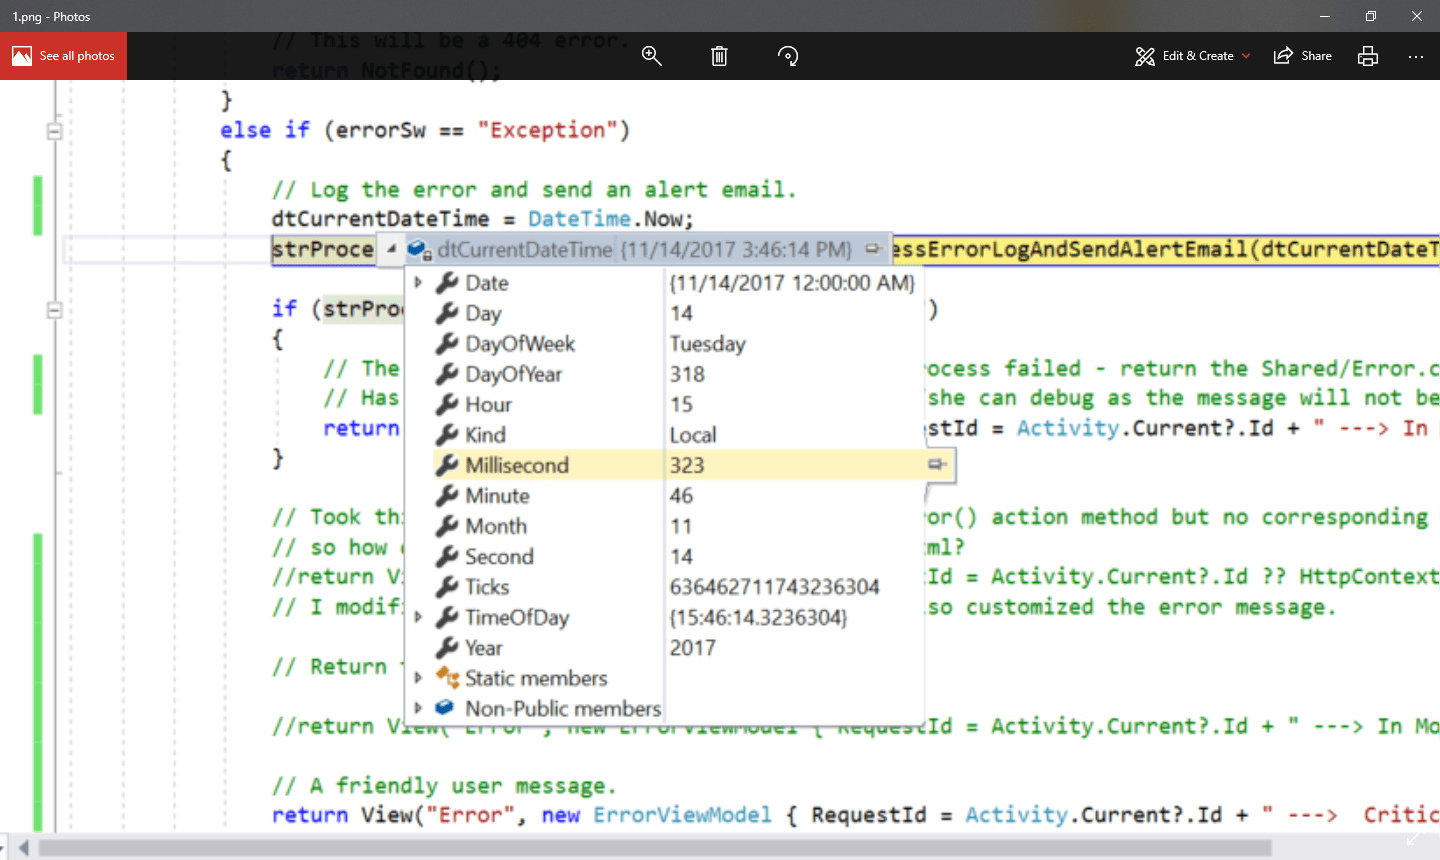
Task: Open See more with the ellipsis icon
Action: (x=1416, y=56)
